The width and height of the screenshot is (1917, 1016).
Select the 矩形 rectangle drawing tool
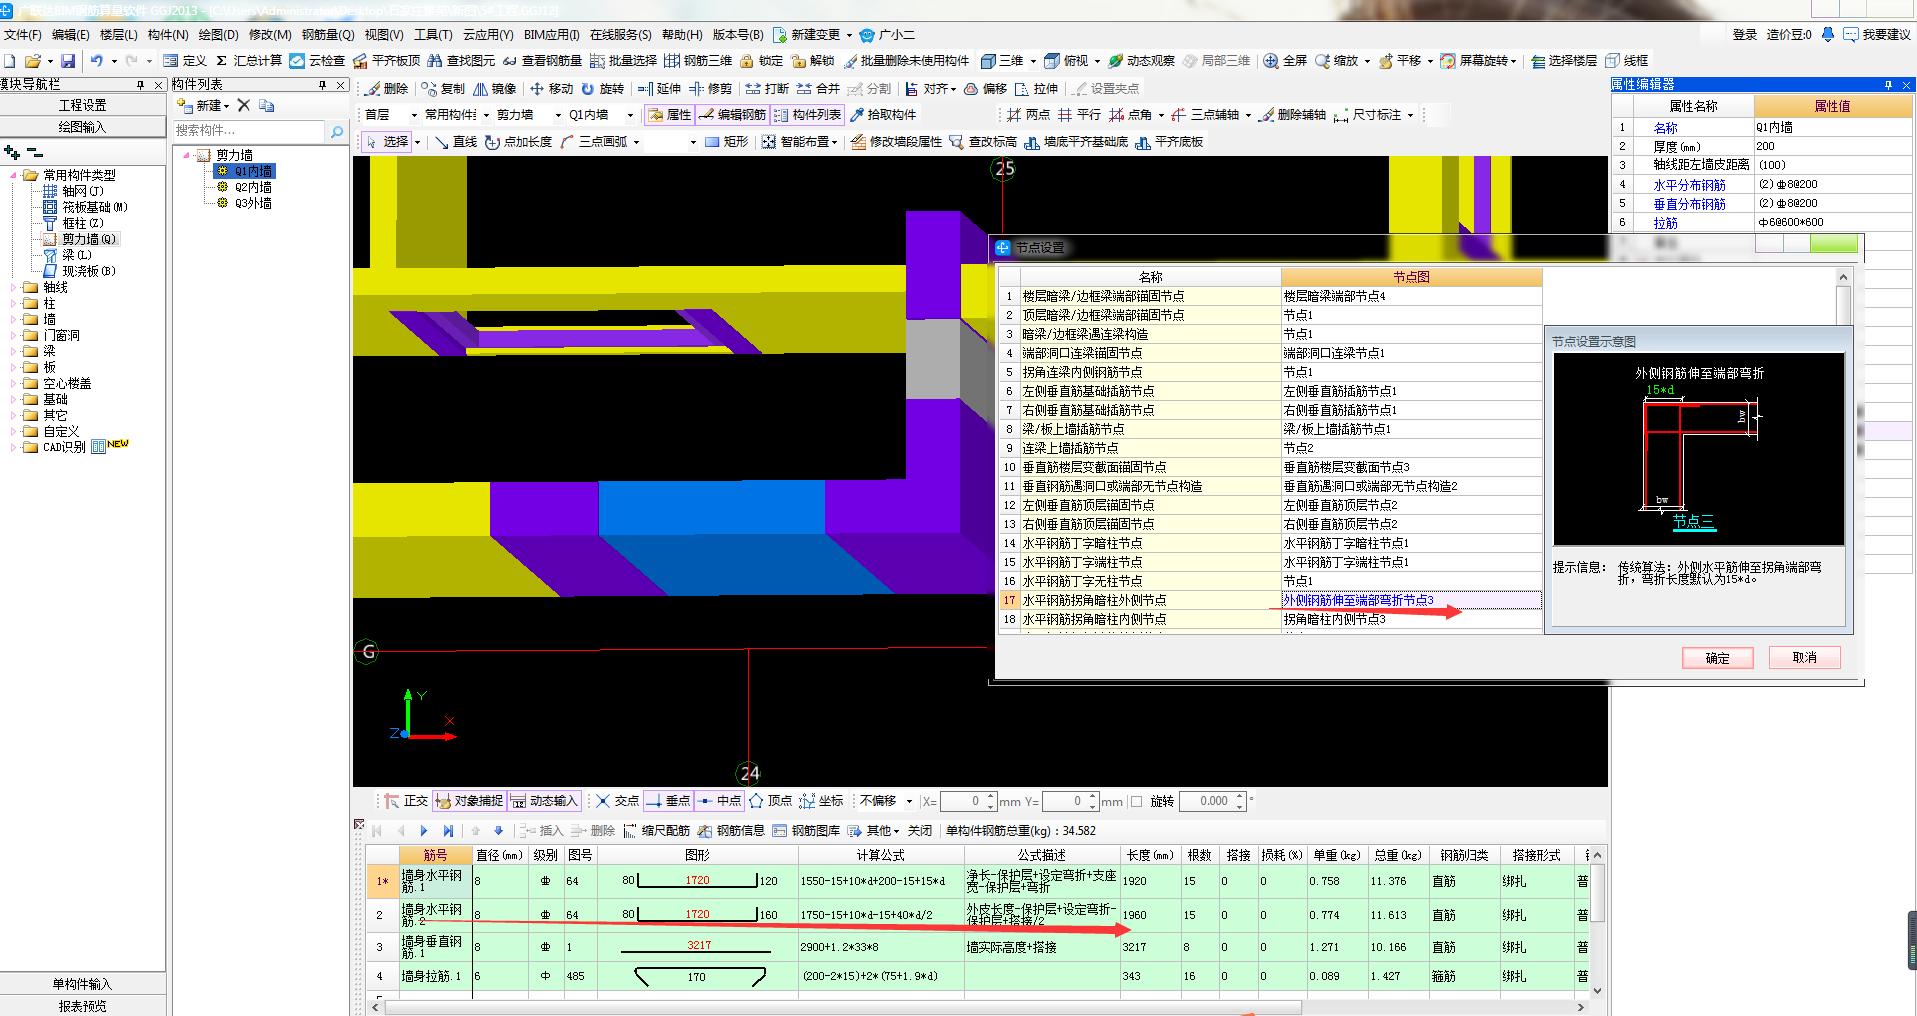tap(727, 142)
